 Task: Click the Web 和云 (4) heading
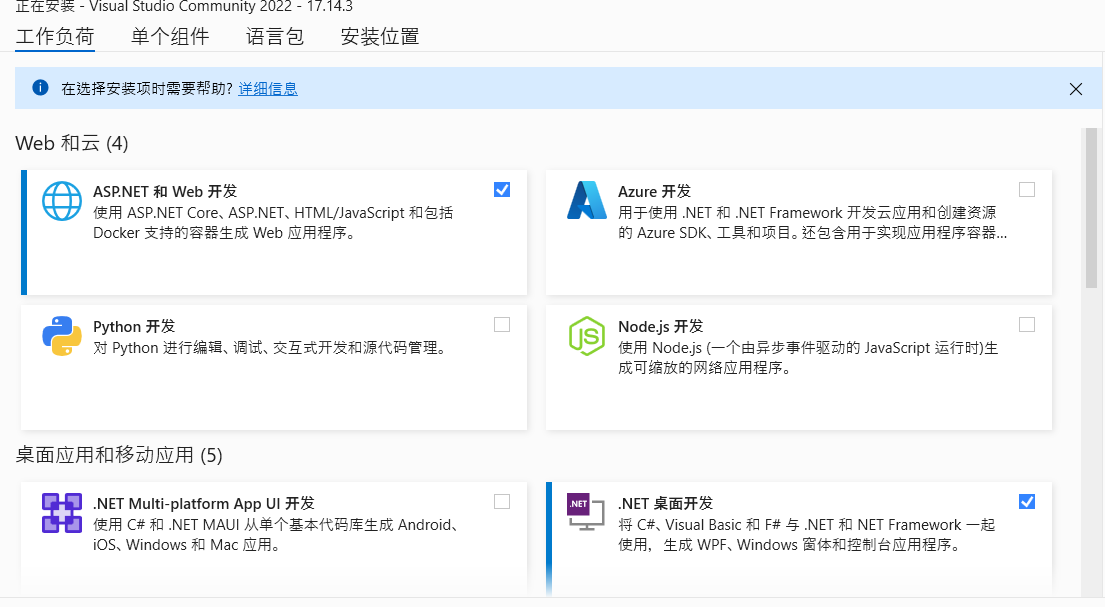tap(72, 143)
